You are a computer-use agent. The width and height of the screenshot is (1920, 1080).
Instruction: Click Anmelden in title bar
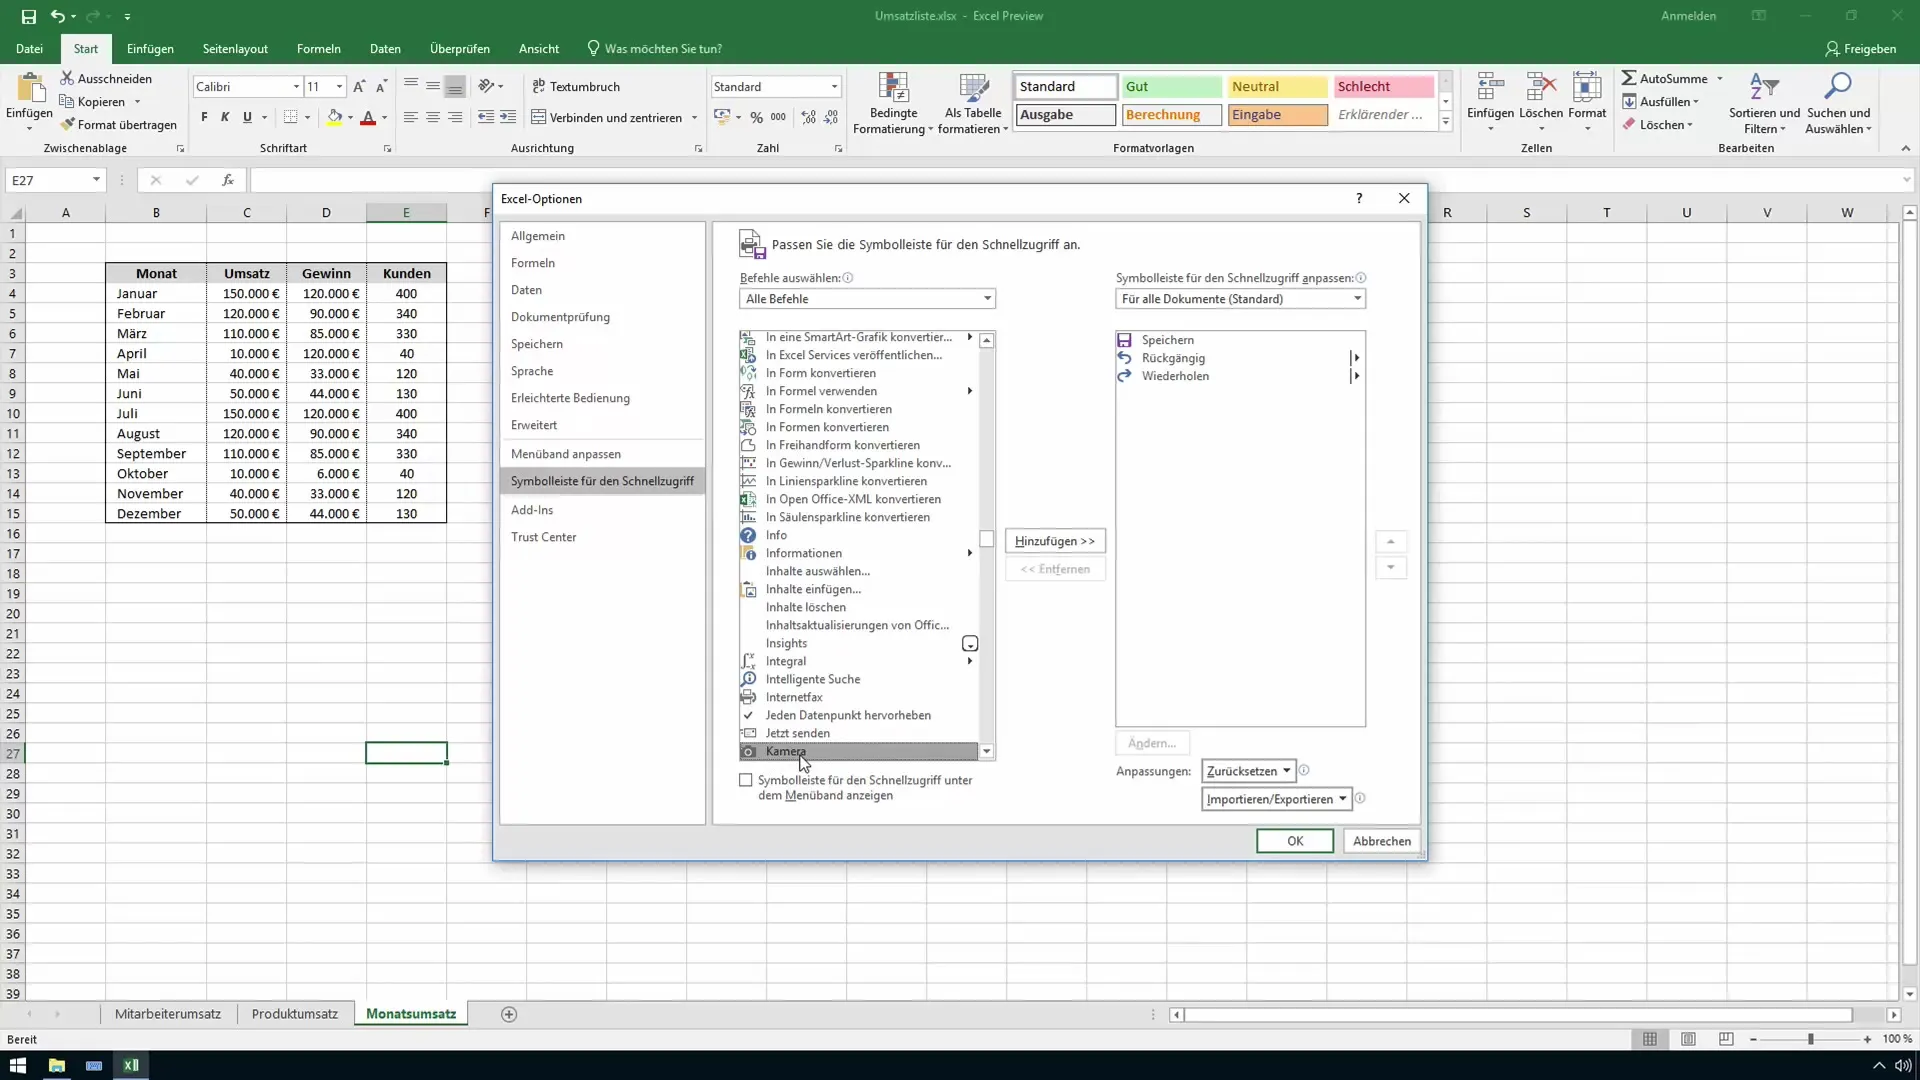[1688, 16]
